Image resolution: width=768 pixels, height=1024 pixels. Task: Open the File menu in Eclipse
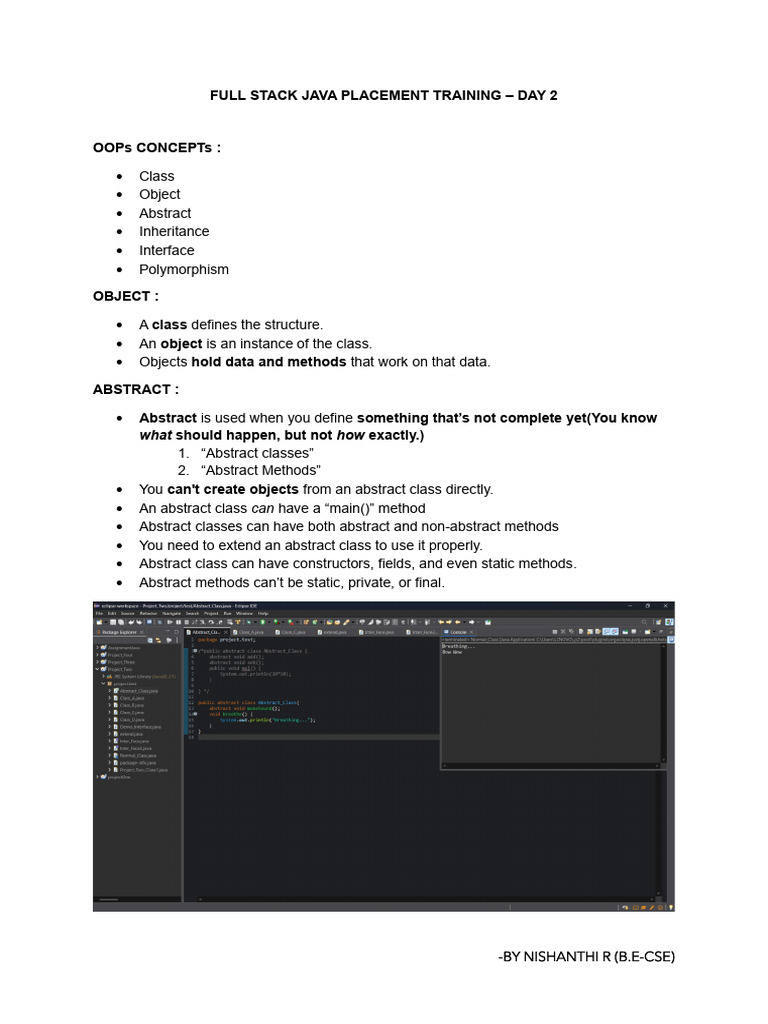point(99,613)
